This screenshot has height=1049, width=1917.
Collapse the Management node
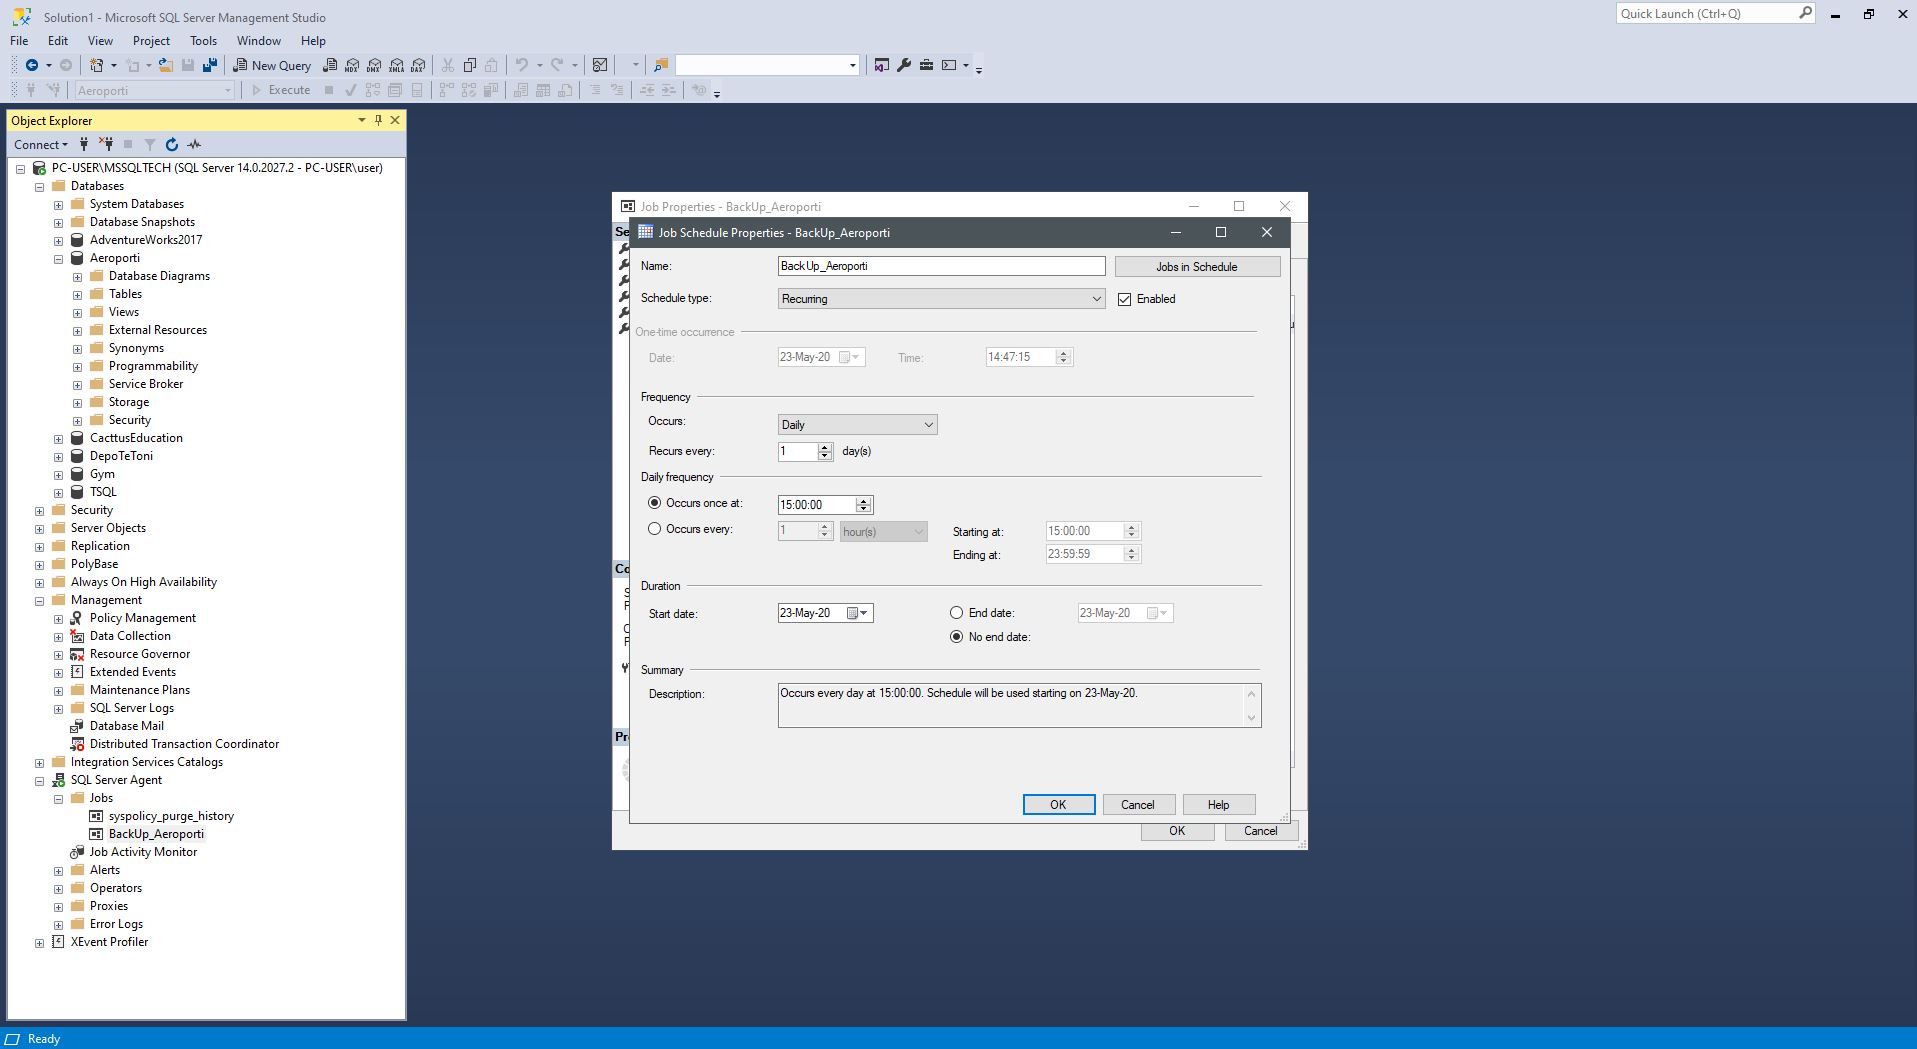click(x=39, y=601)
